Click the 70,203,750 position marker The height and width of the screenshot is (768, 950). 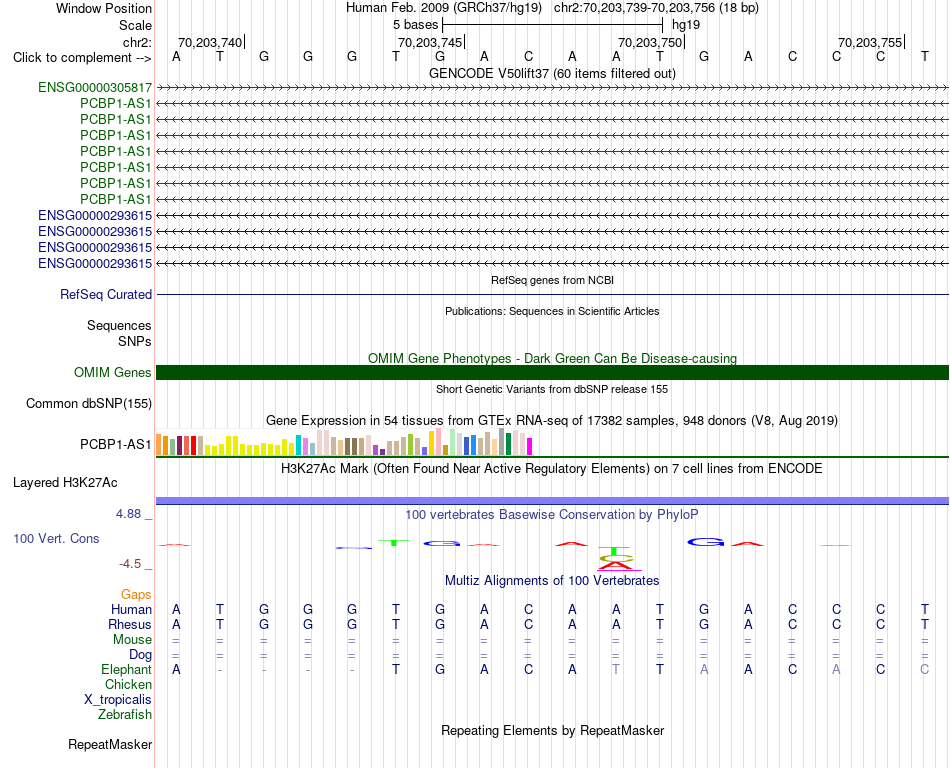point(650,42)
